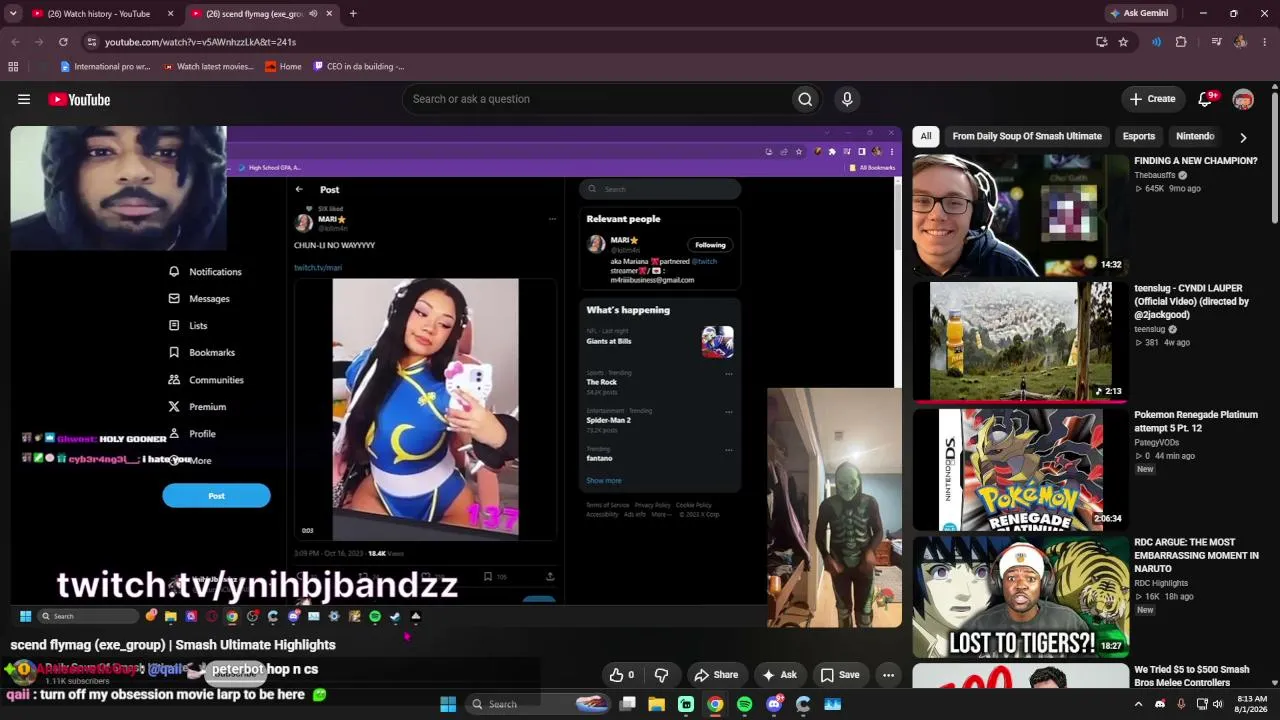Reload the page in Chrome

pos(63,42)
